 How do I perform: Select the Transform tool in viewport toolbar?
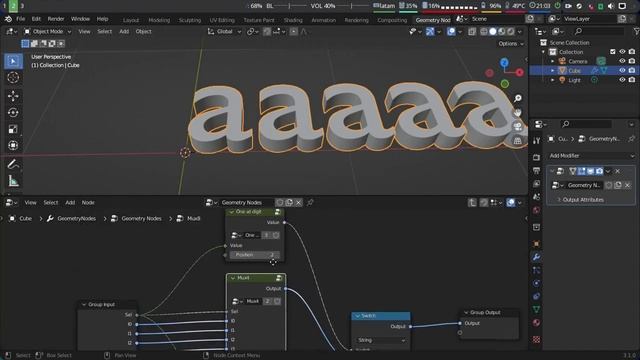tap(13, 146)
